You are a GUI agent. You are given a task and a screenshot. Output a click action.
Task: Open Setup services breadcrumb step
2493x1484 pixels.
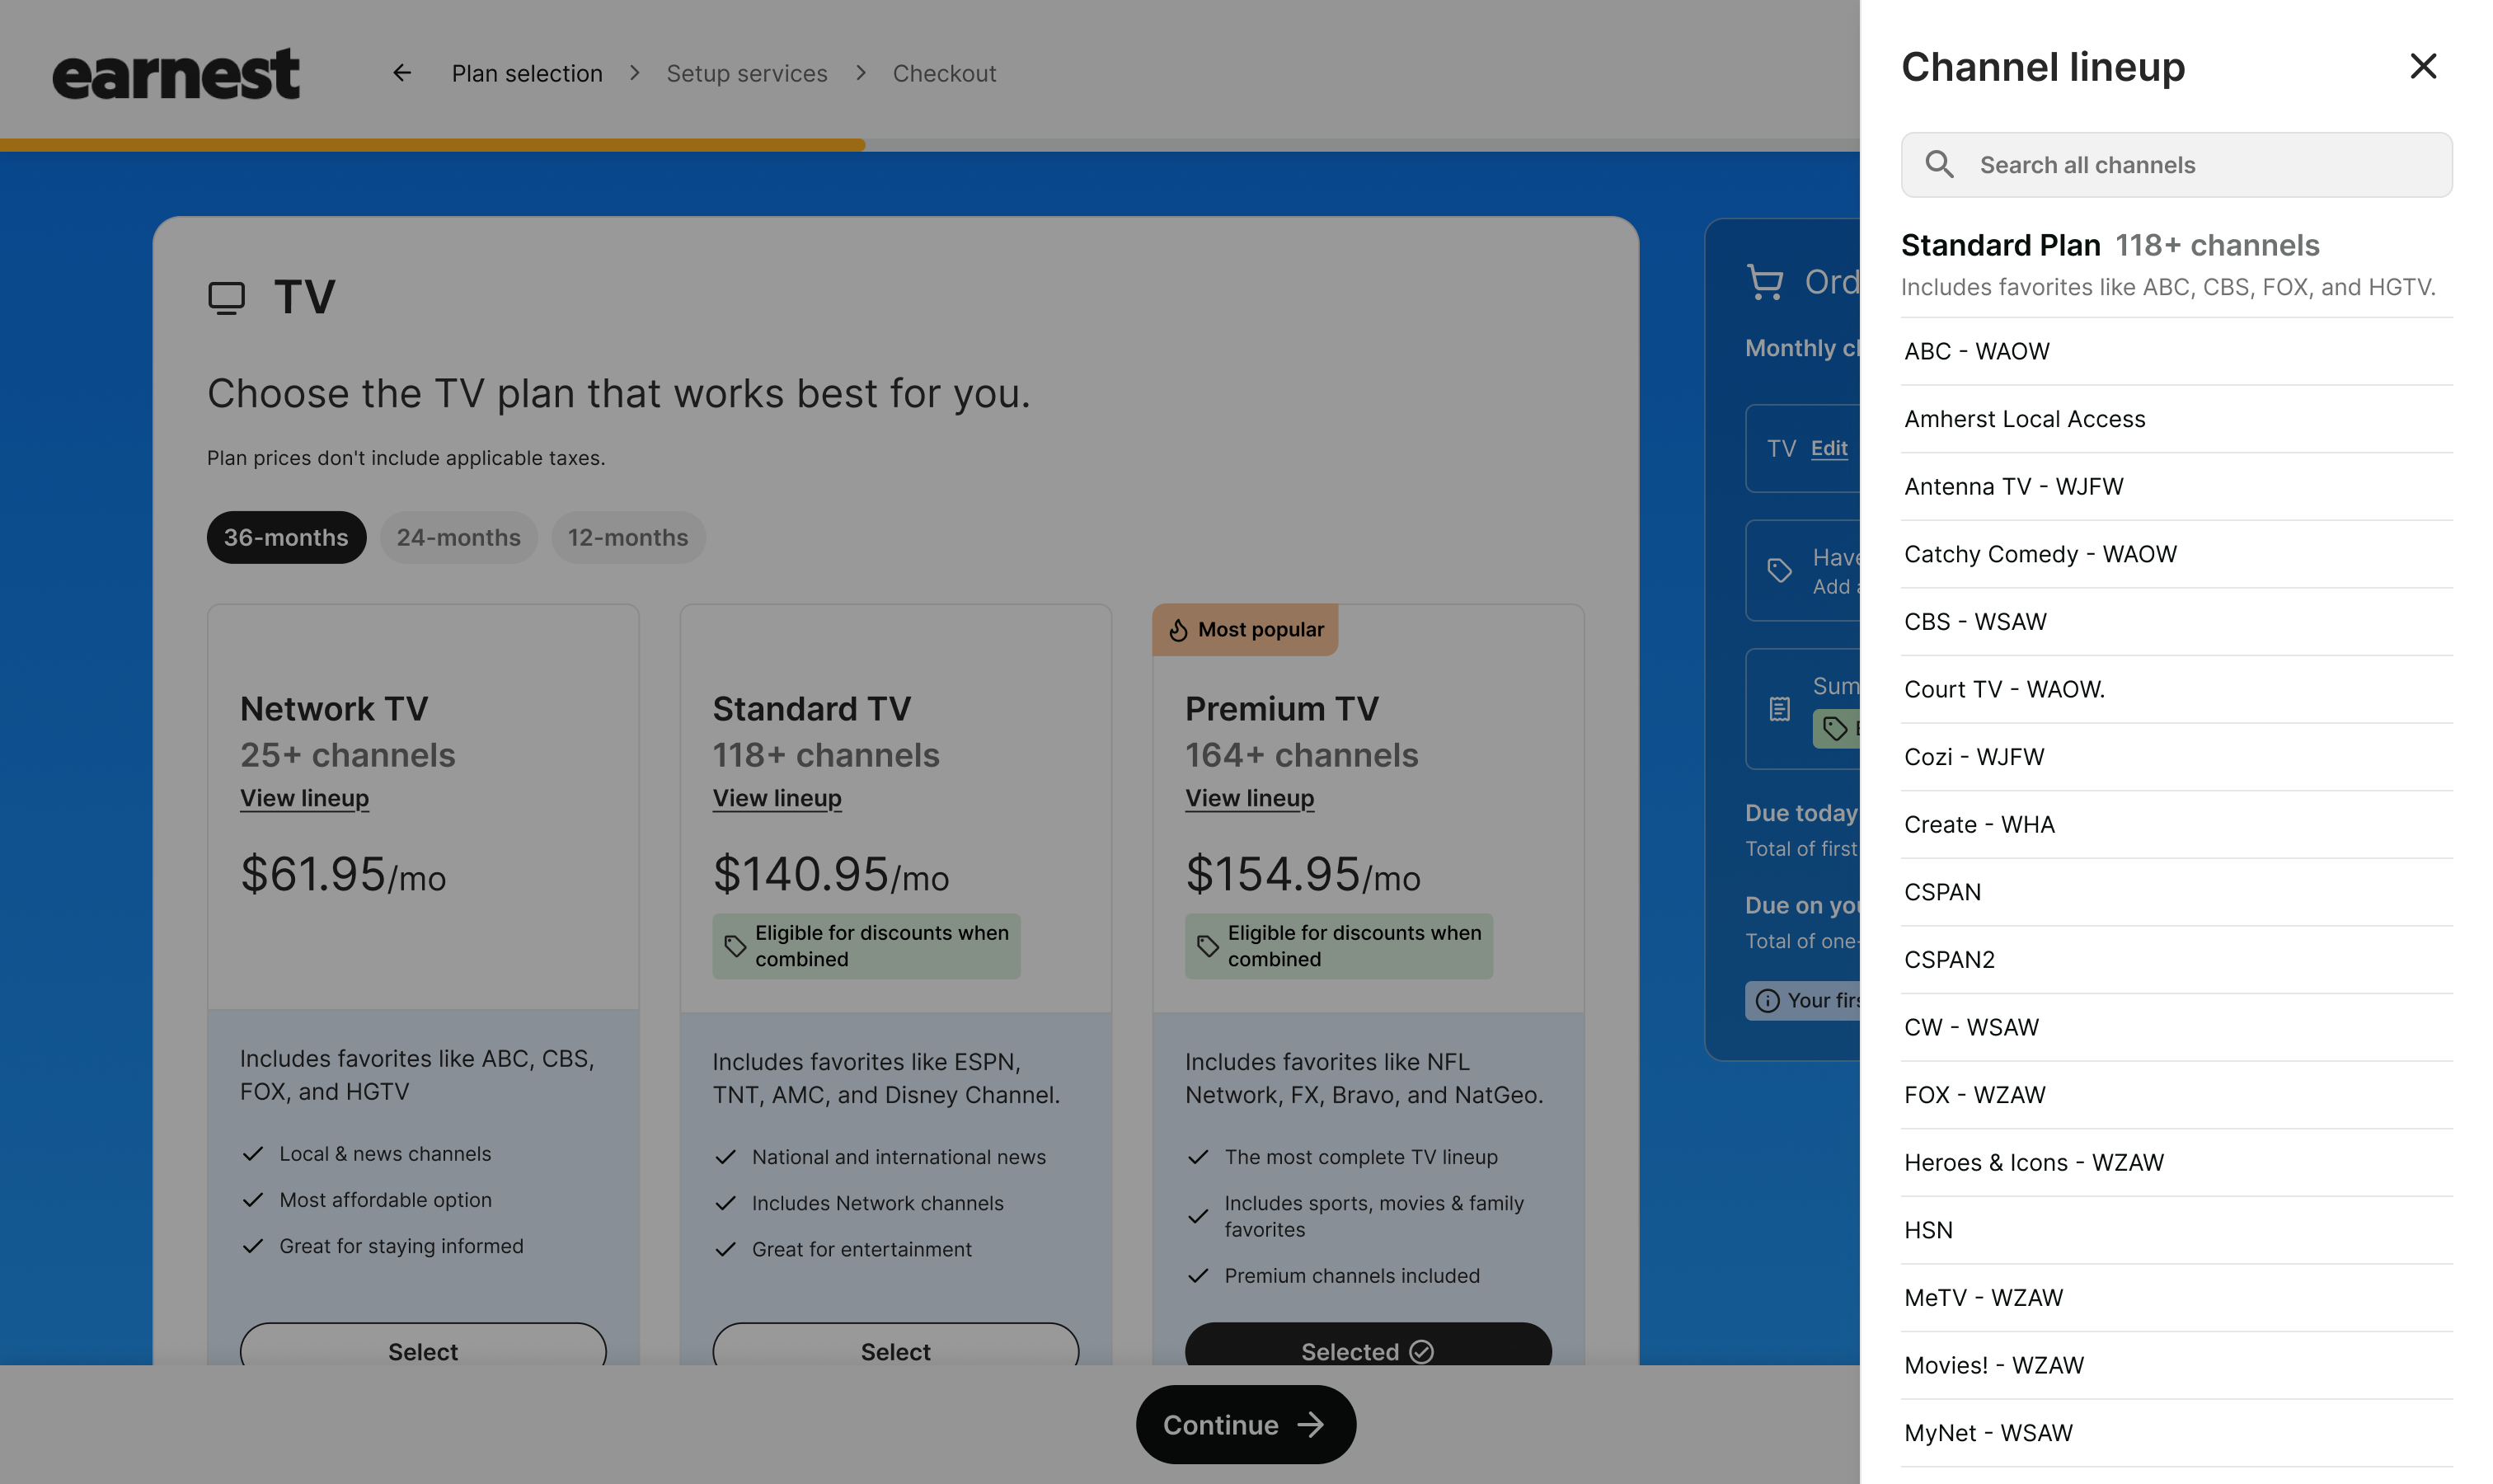click(746, 73)
